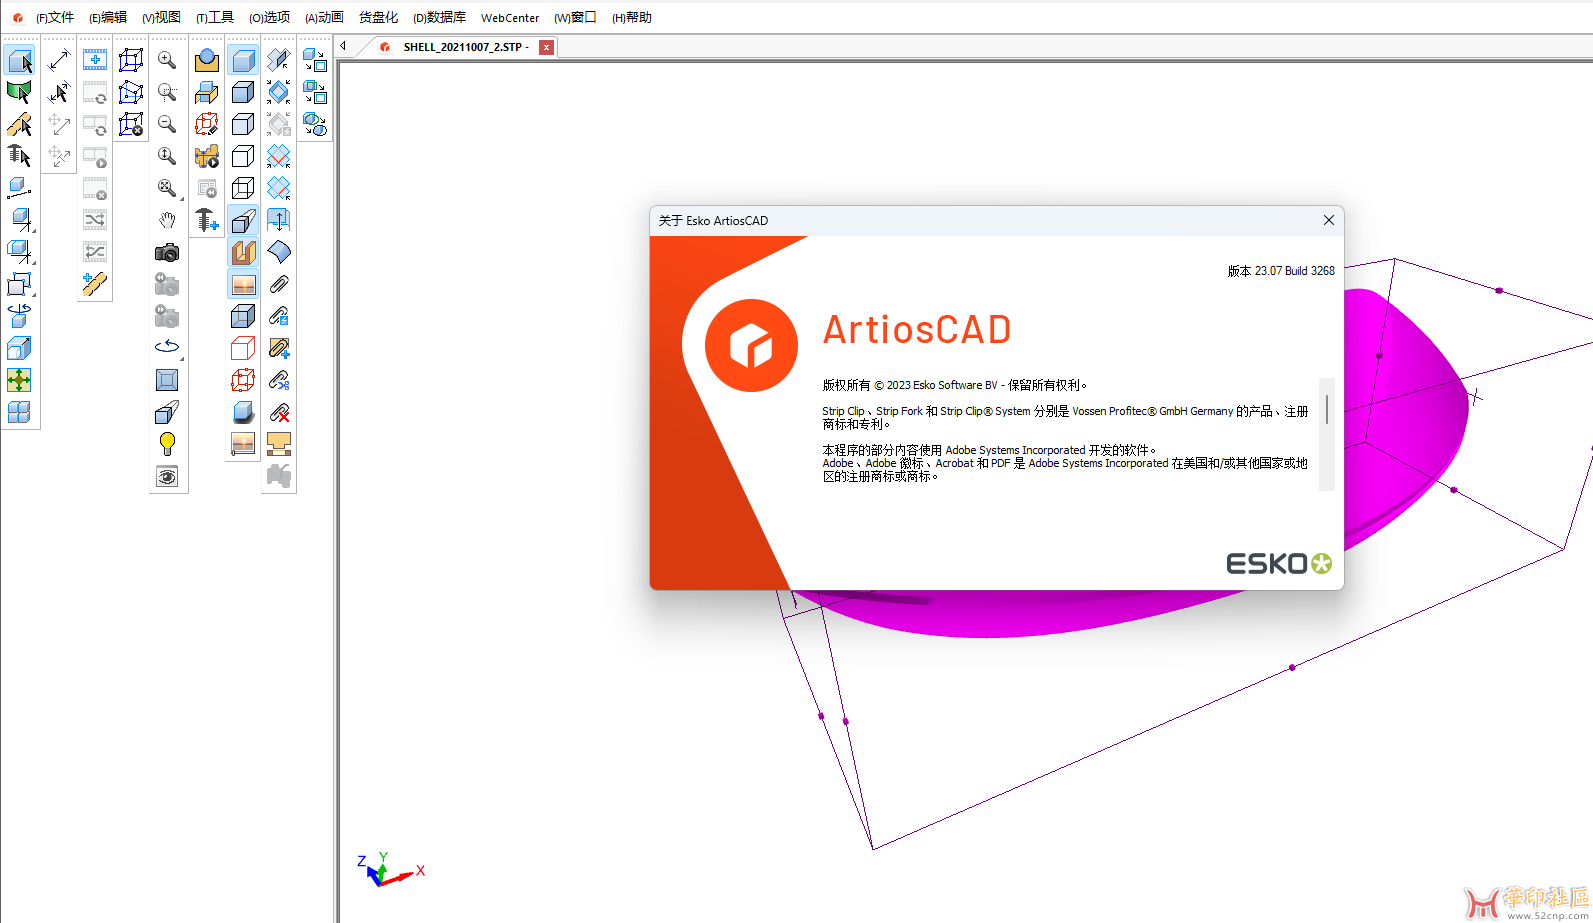Open the zoom-to-fit flyout tool
Viewport: 1593px width, 923px height.
pos(167,188)
